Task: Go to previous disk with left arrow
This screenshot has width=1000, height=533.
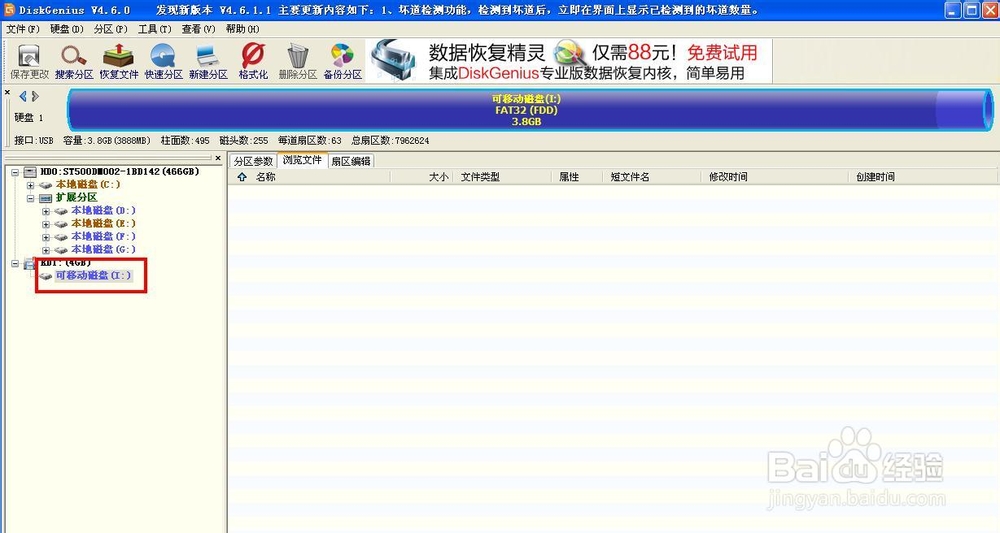Action: click(23, 96)
